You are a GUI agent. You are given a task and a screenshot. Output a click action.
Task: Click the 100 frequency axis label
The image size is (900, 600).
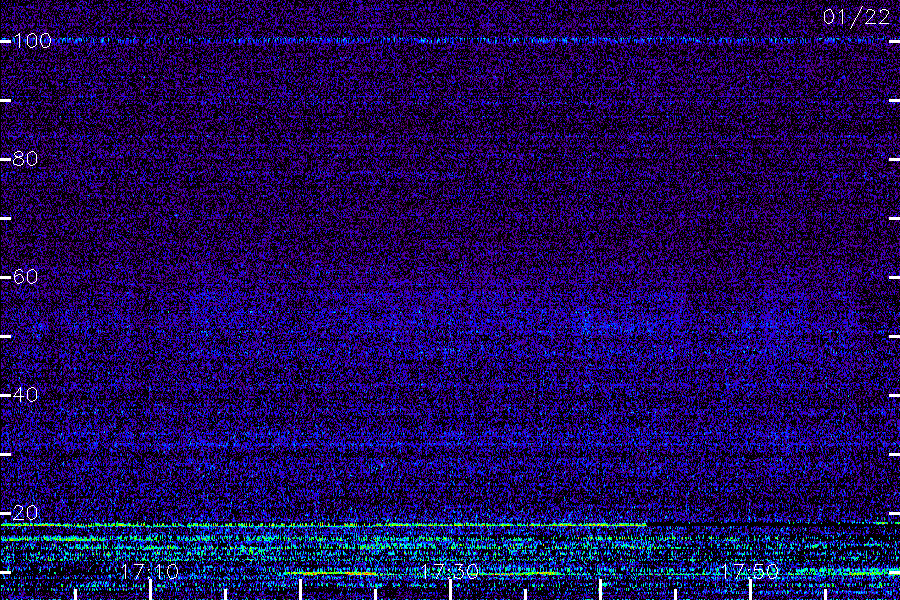pos(32,41)
